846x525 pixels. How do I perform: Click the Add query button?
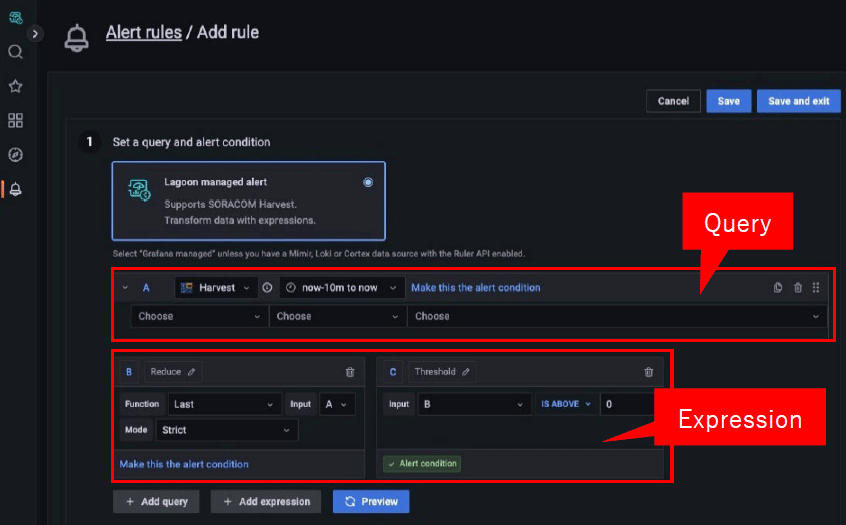point(156,502)
